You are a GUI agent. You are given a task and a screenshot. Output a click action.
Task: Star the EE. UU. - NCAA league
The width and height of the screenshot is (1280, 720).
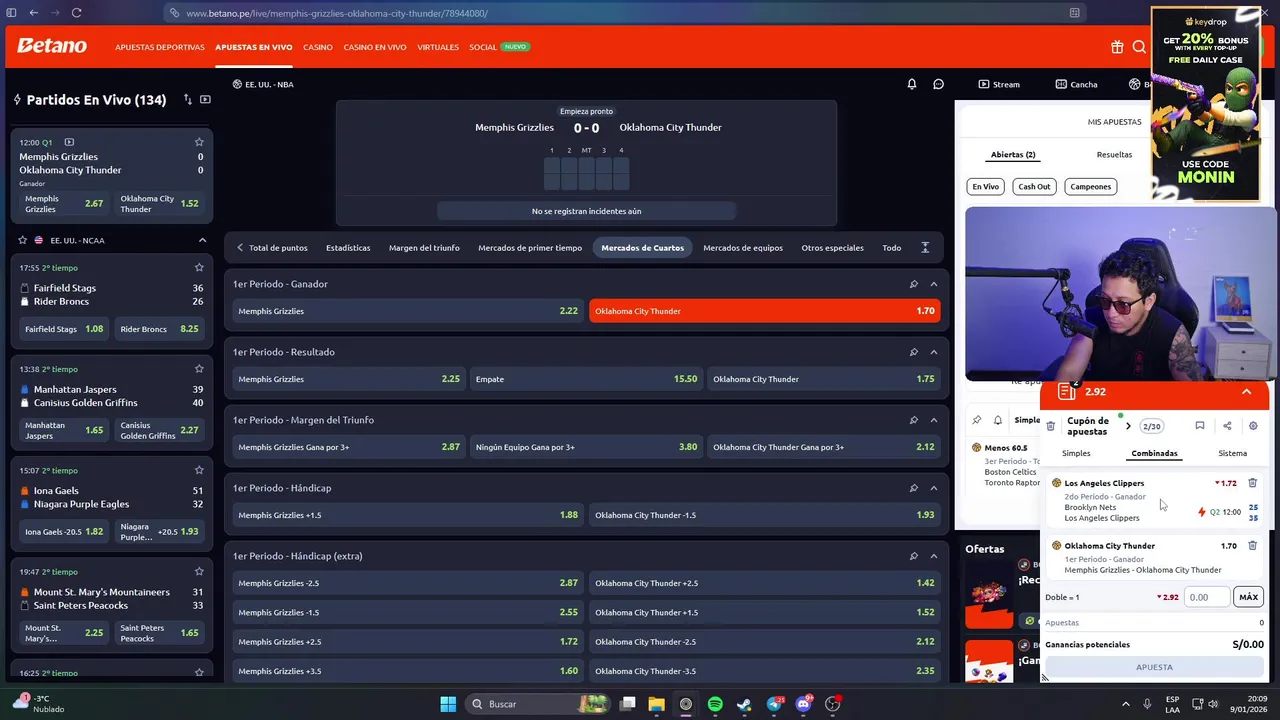pyautogui.click(x=23, y=240)
